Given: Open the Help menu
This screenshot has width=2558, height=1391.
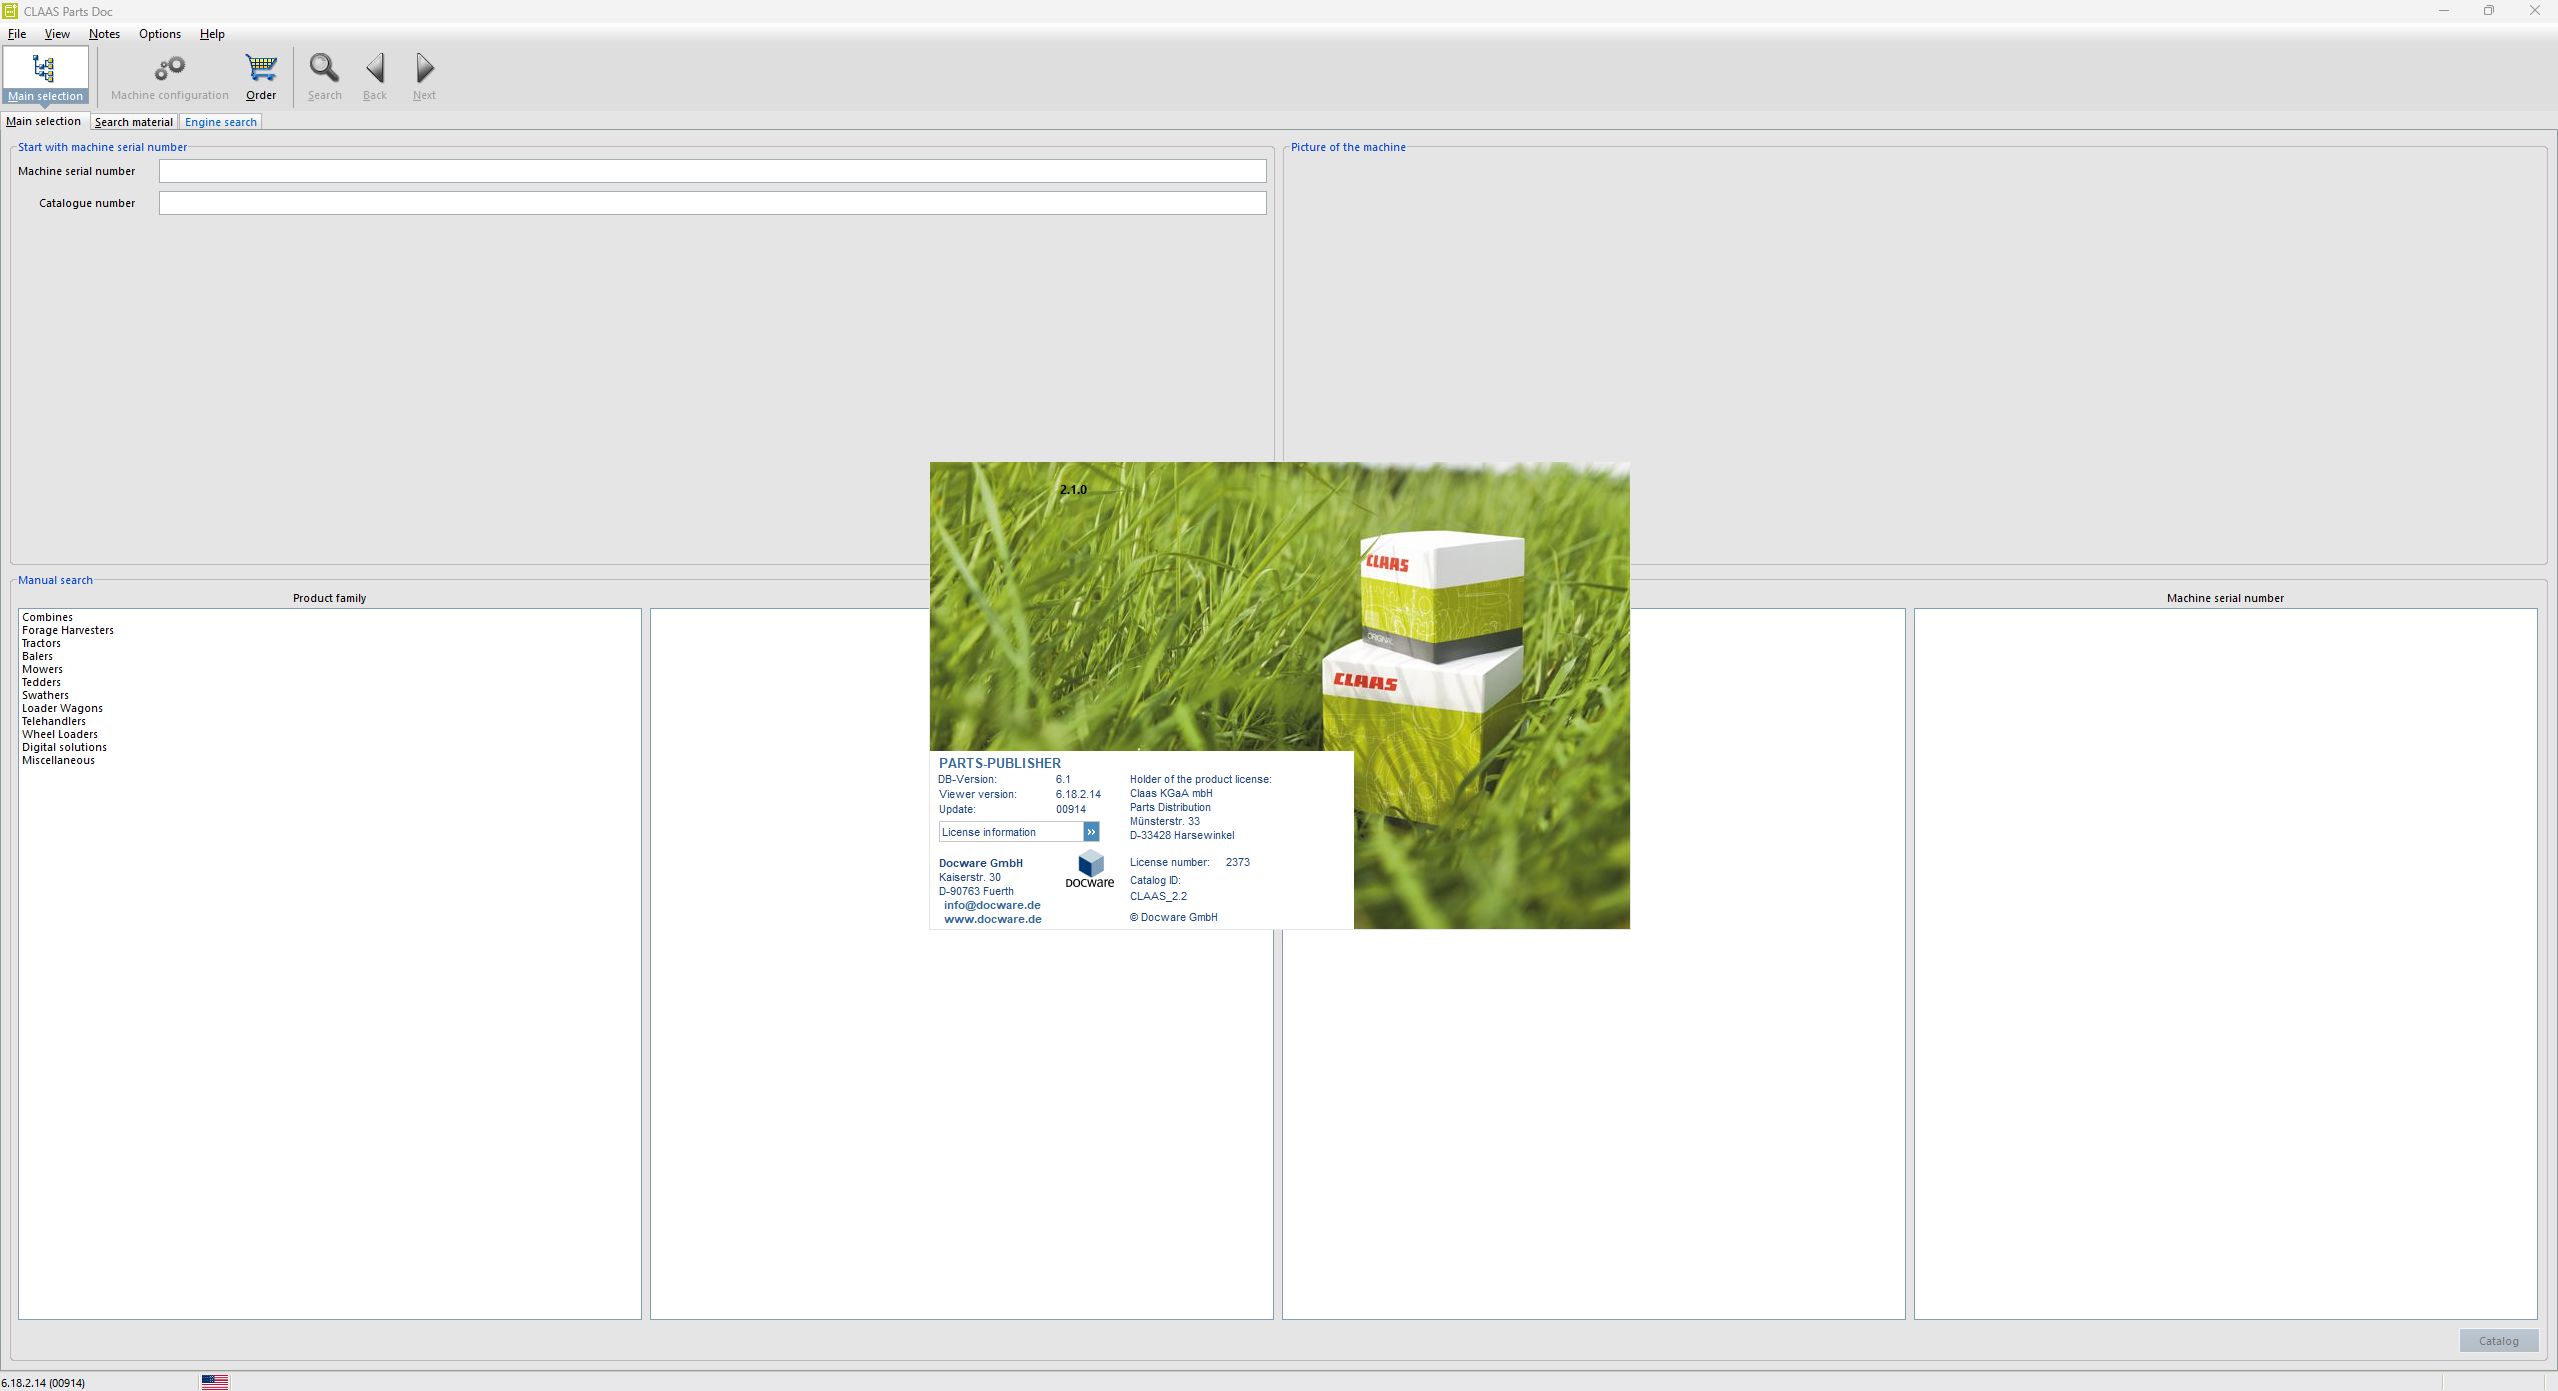Looking at the screenshot, I should [211, 33].
